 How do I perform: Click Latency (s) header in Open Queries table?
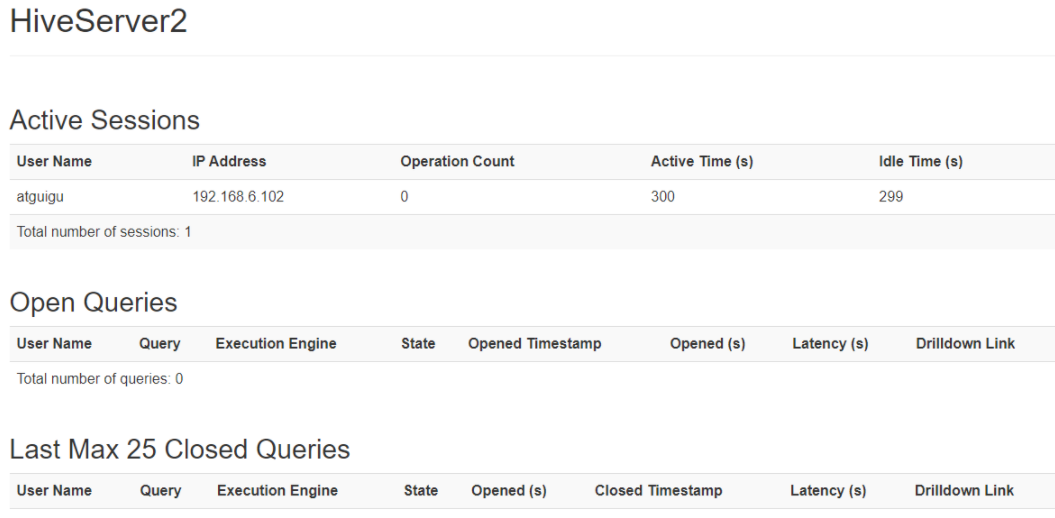tap(830, 344)
